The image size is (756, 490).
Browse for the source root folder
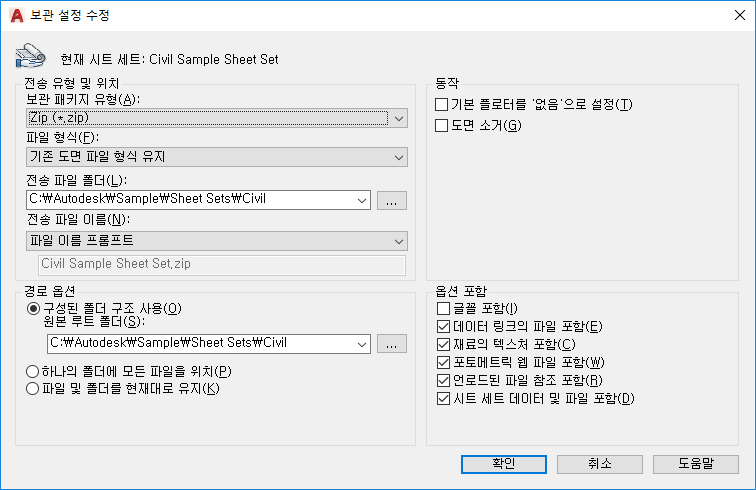coord(393,344)
